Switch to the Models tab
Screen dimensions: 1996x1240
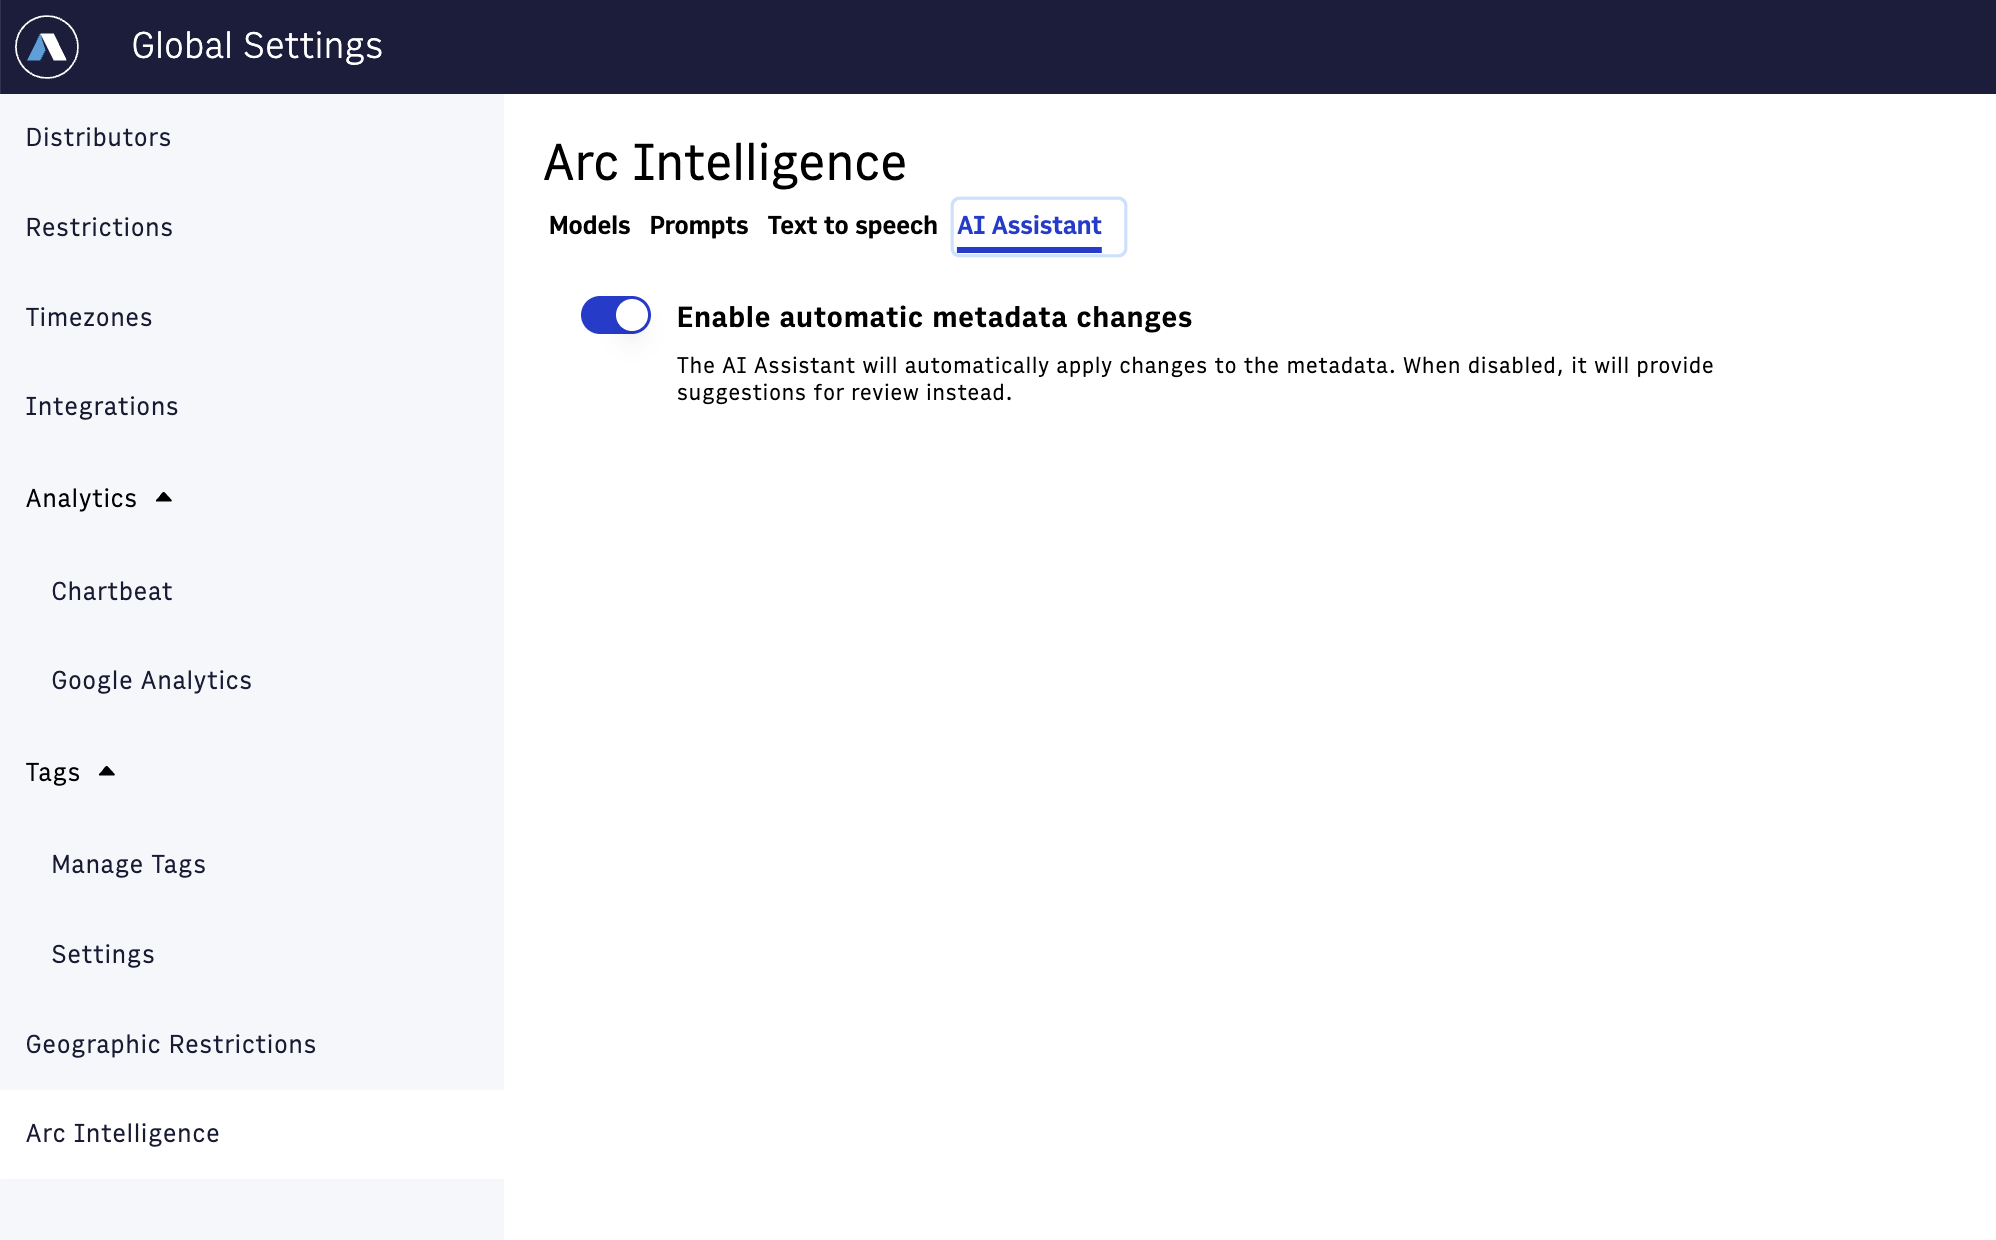pos(588,226)
